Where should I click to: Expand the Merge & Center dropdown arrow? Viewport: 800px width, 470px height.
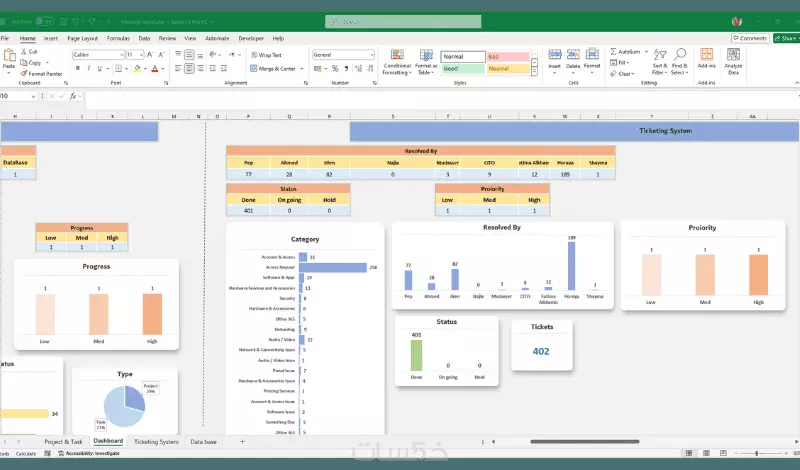pos(302,69)
